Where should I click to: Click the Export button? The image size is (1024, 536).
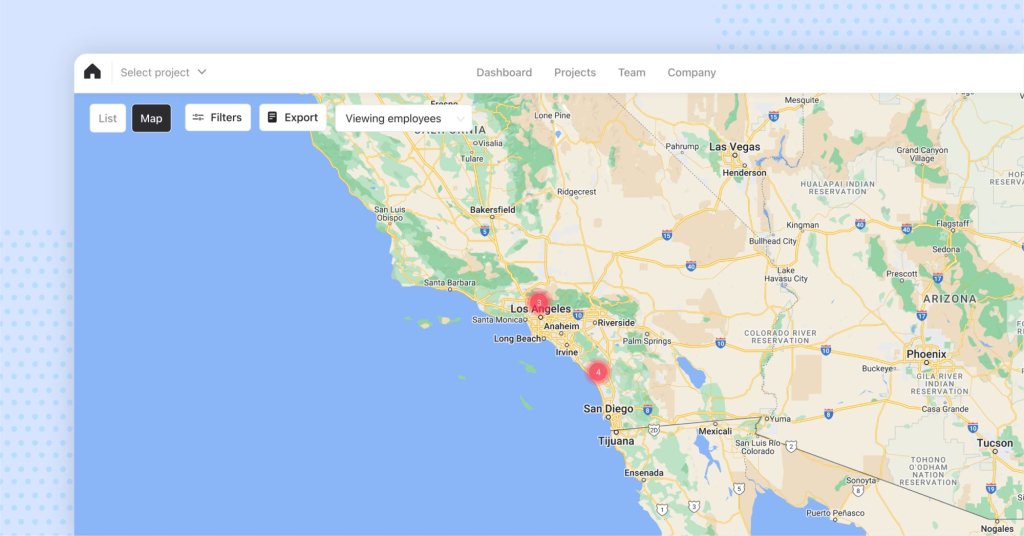(293, 118)
